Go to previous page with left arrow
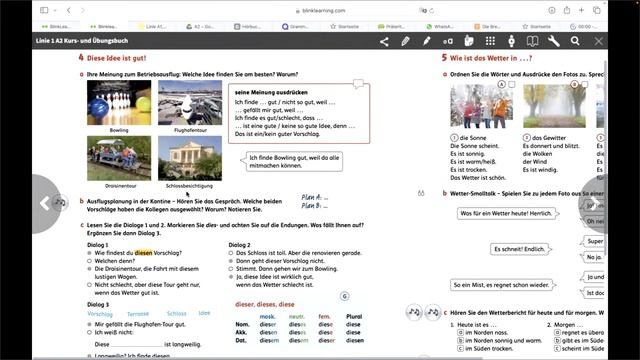Screen dimensions: 640x360 [44, 203]
